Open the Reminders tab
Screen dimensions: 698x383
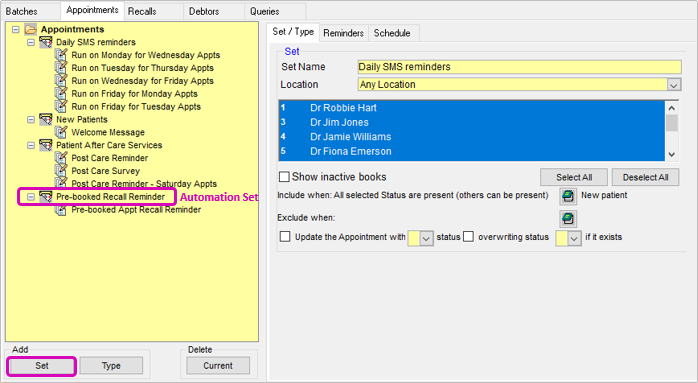click(344, 33)
